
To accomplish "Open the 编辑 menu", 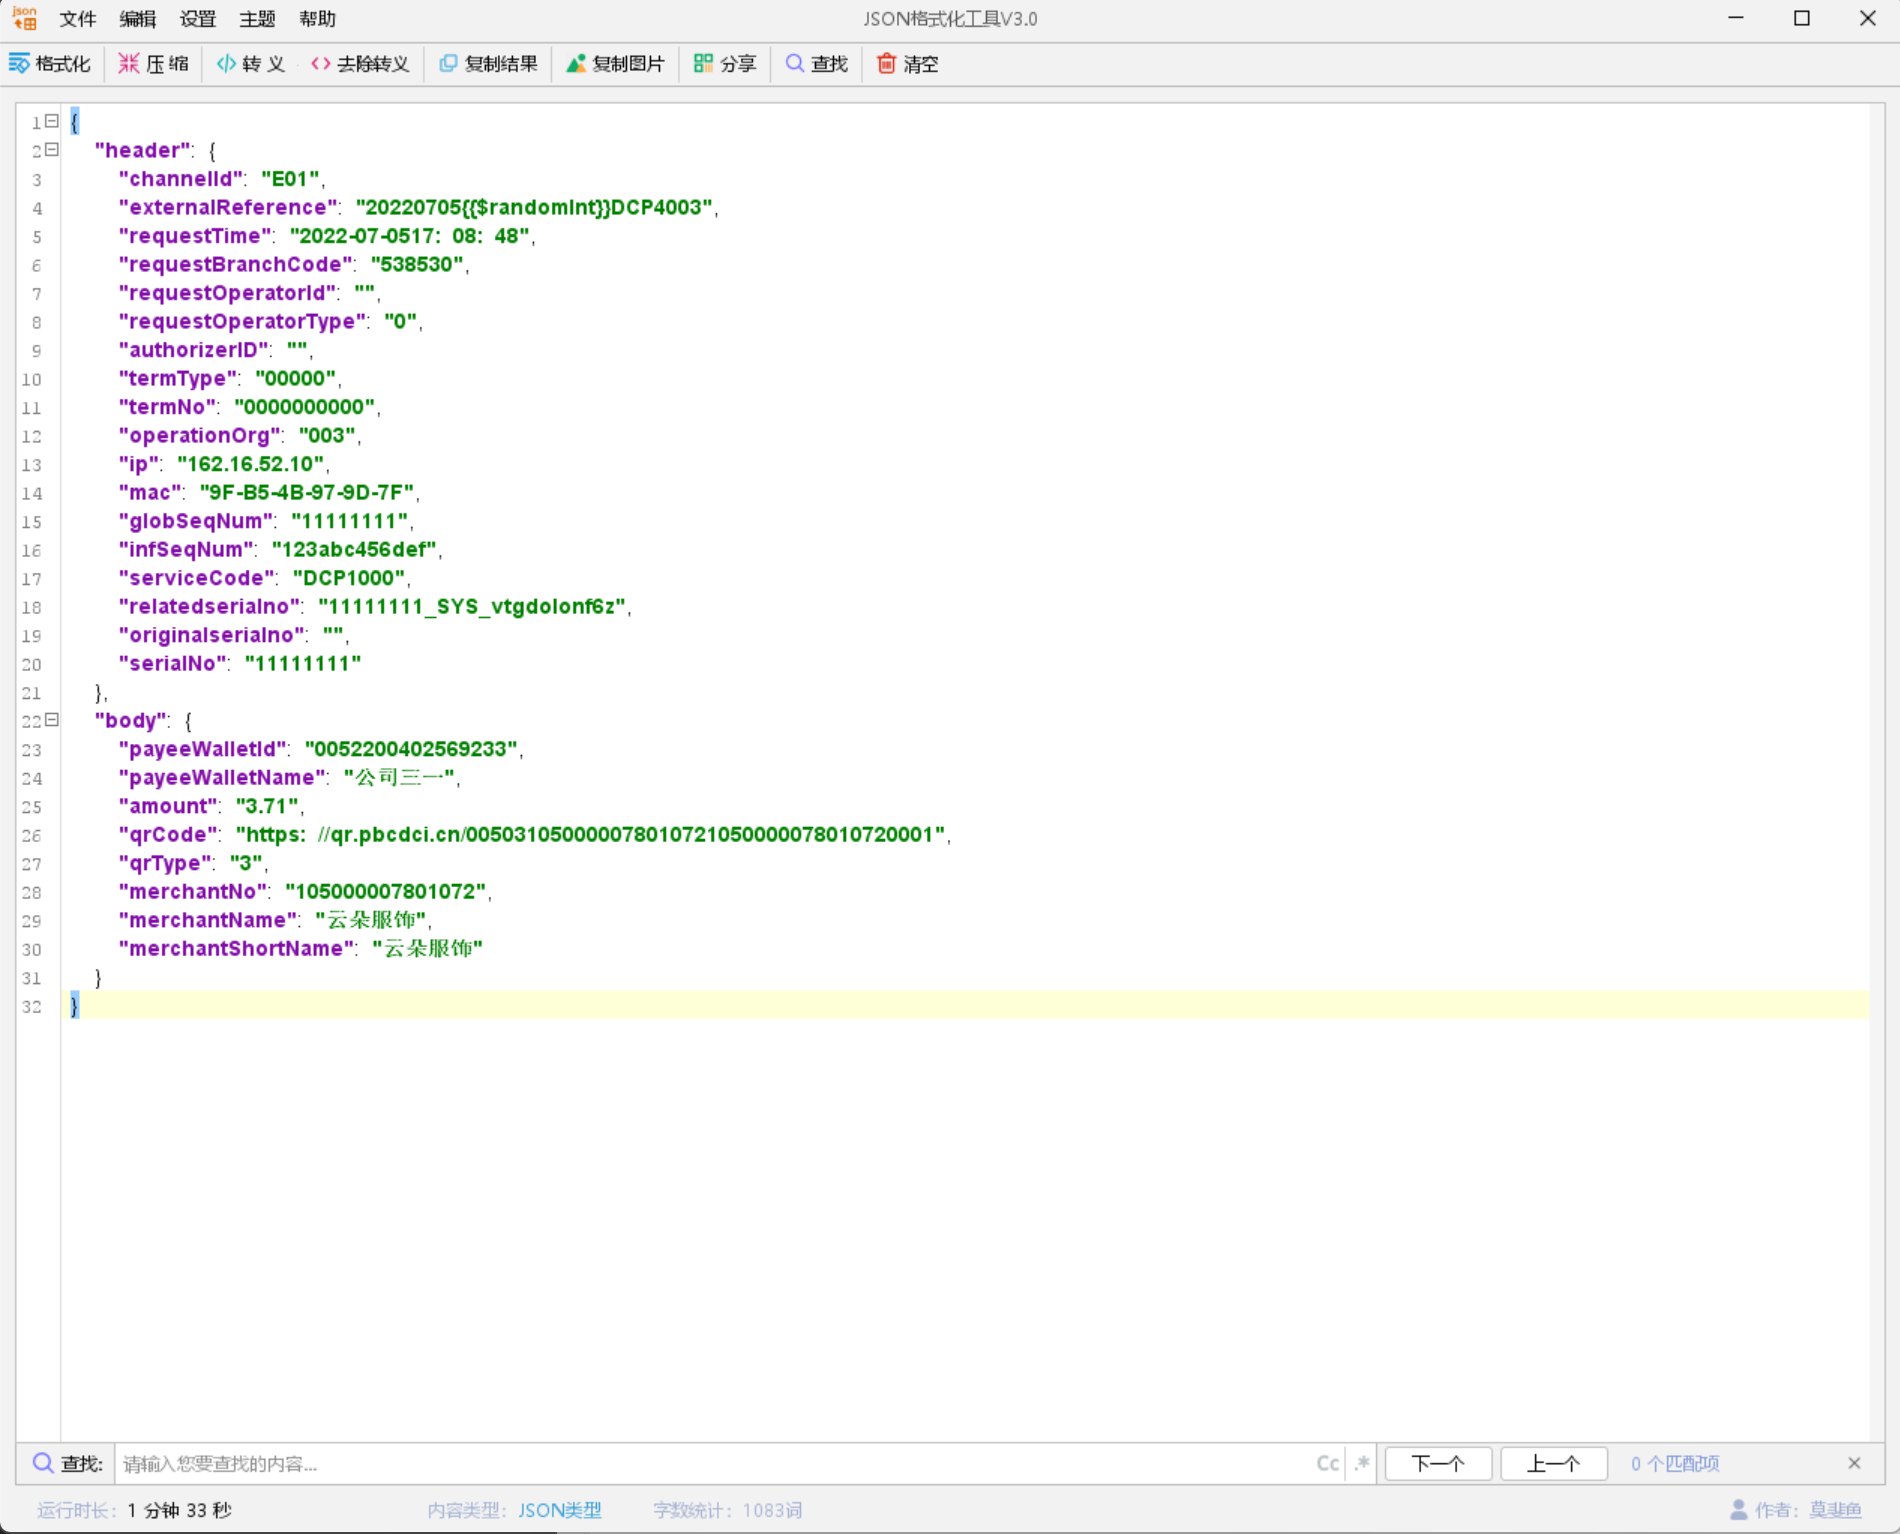I will click(138, 19).
